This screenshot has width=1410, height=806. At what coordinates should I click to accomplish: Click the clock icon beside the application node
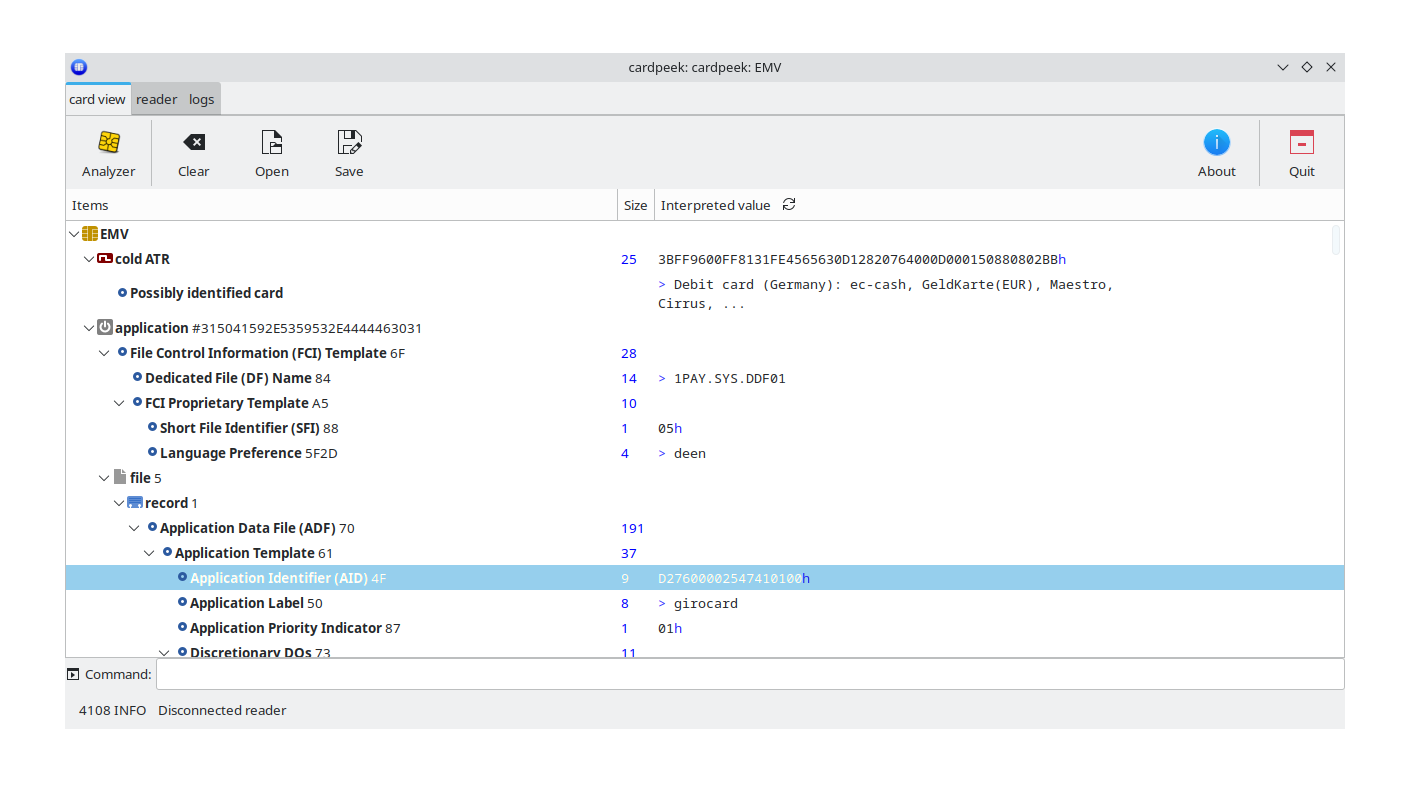pyautogui.click(x=104, y=327)
